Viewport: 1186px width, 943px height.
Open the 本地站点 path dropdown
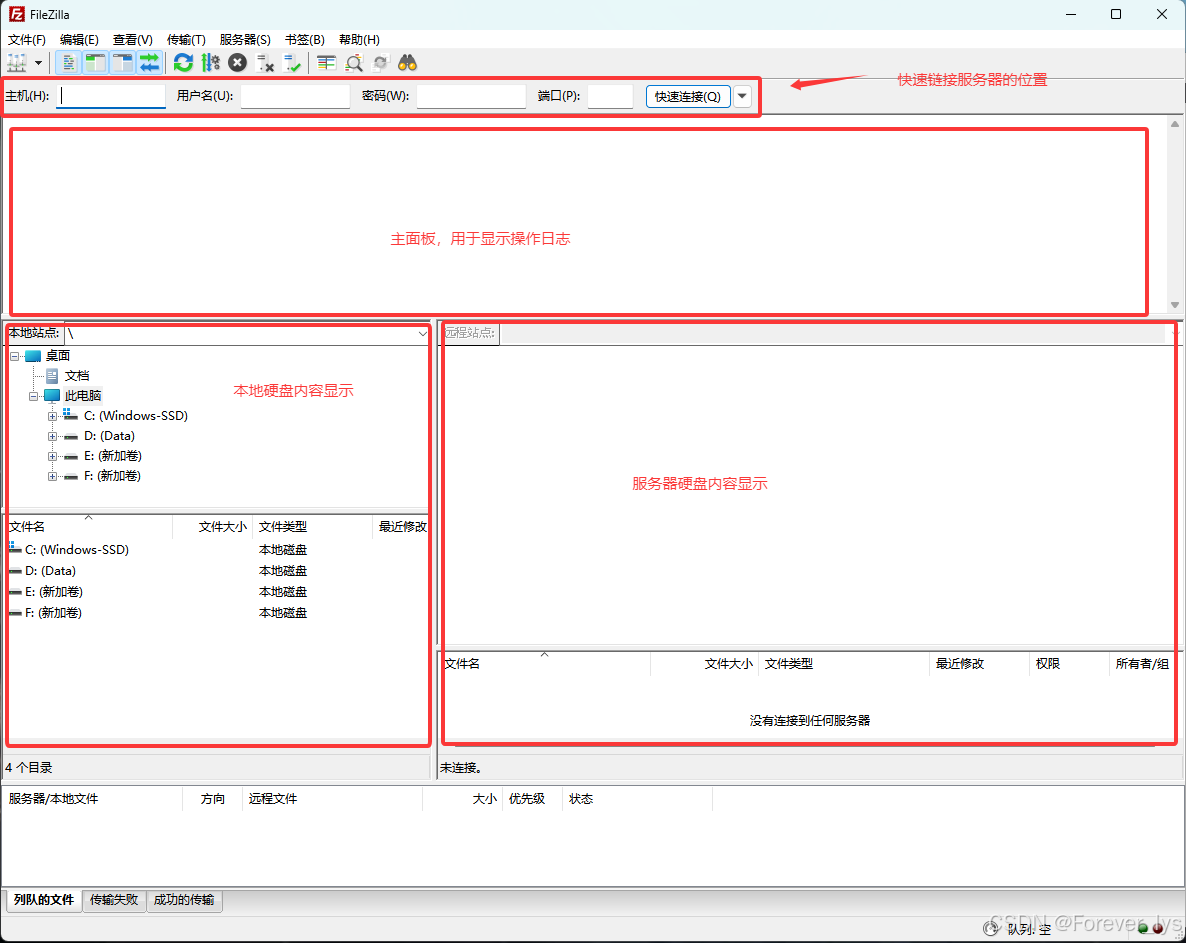pyautogui.click(x=422, y=333)
